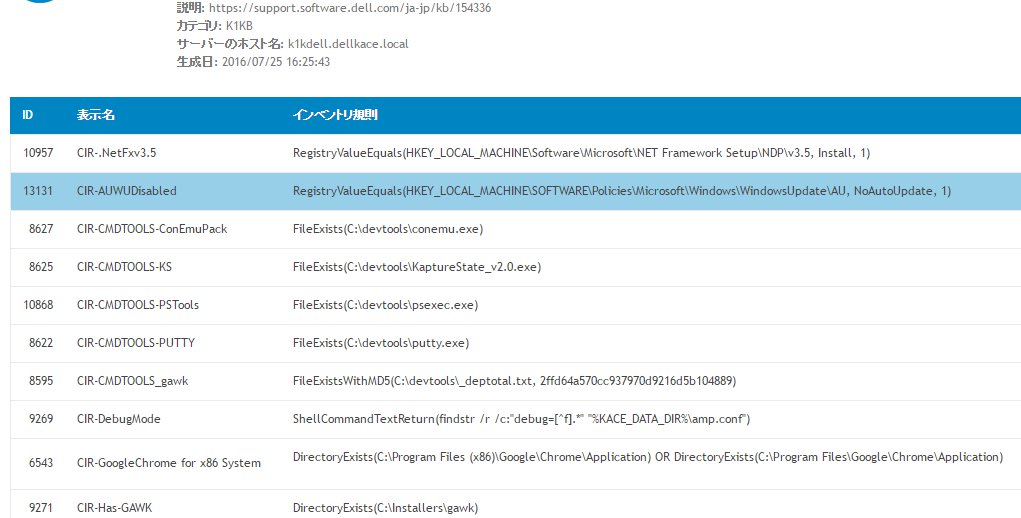Click the KaptureState_v2.0.exe rule

417,267
